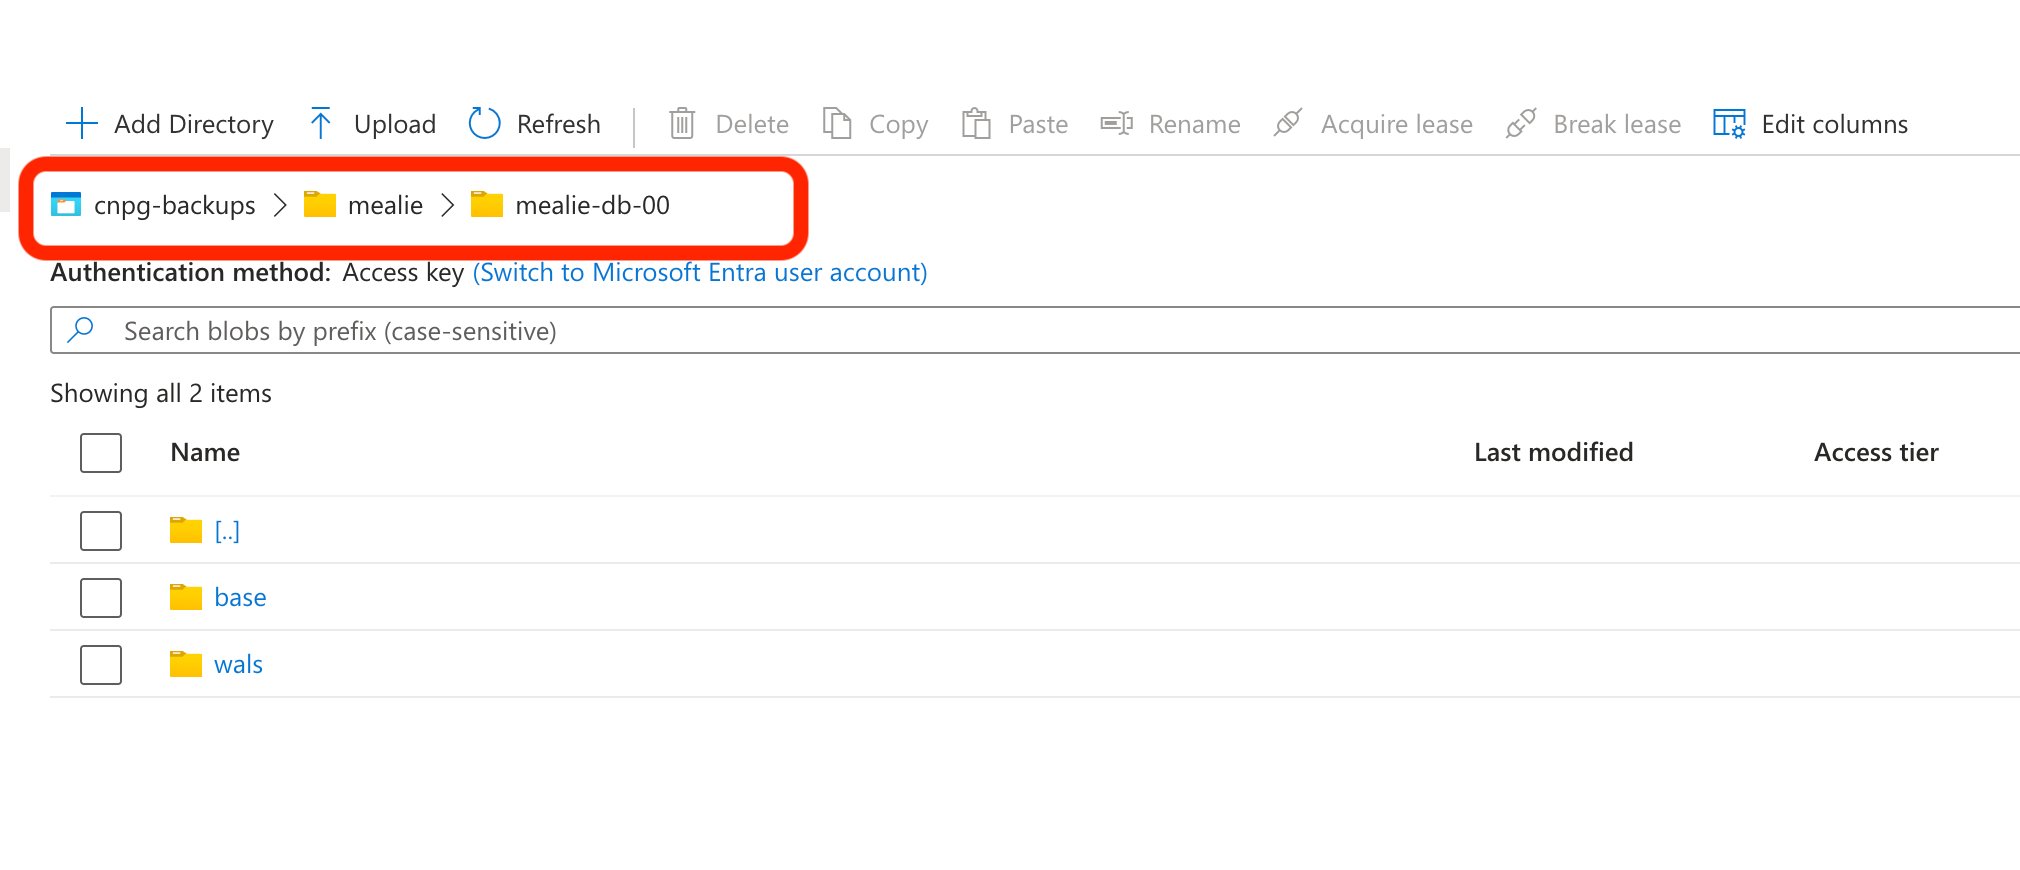Select the wals folder checkbox

pos(101,665)
